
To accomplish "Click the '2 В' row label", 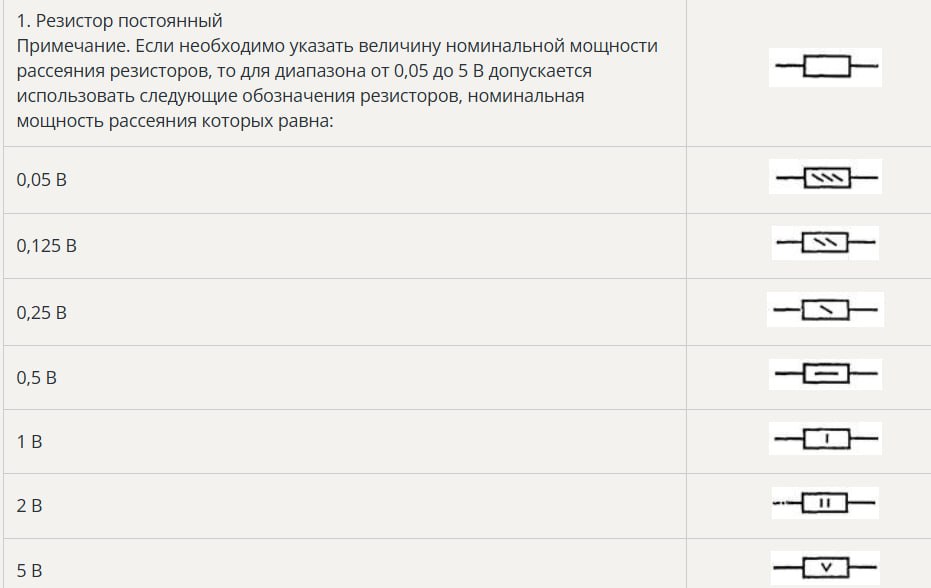I will point(29,506).
